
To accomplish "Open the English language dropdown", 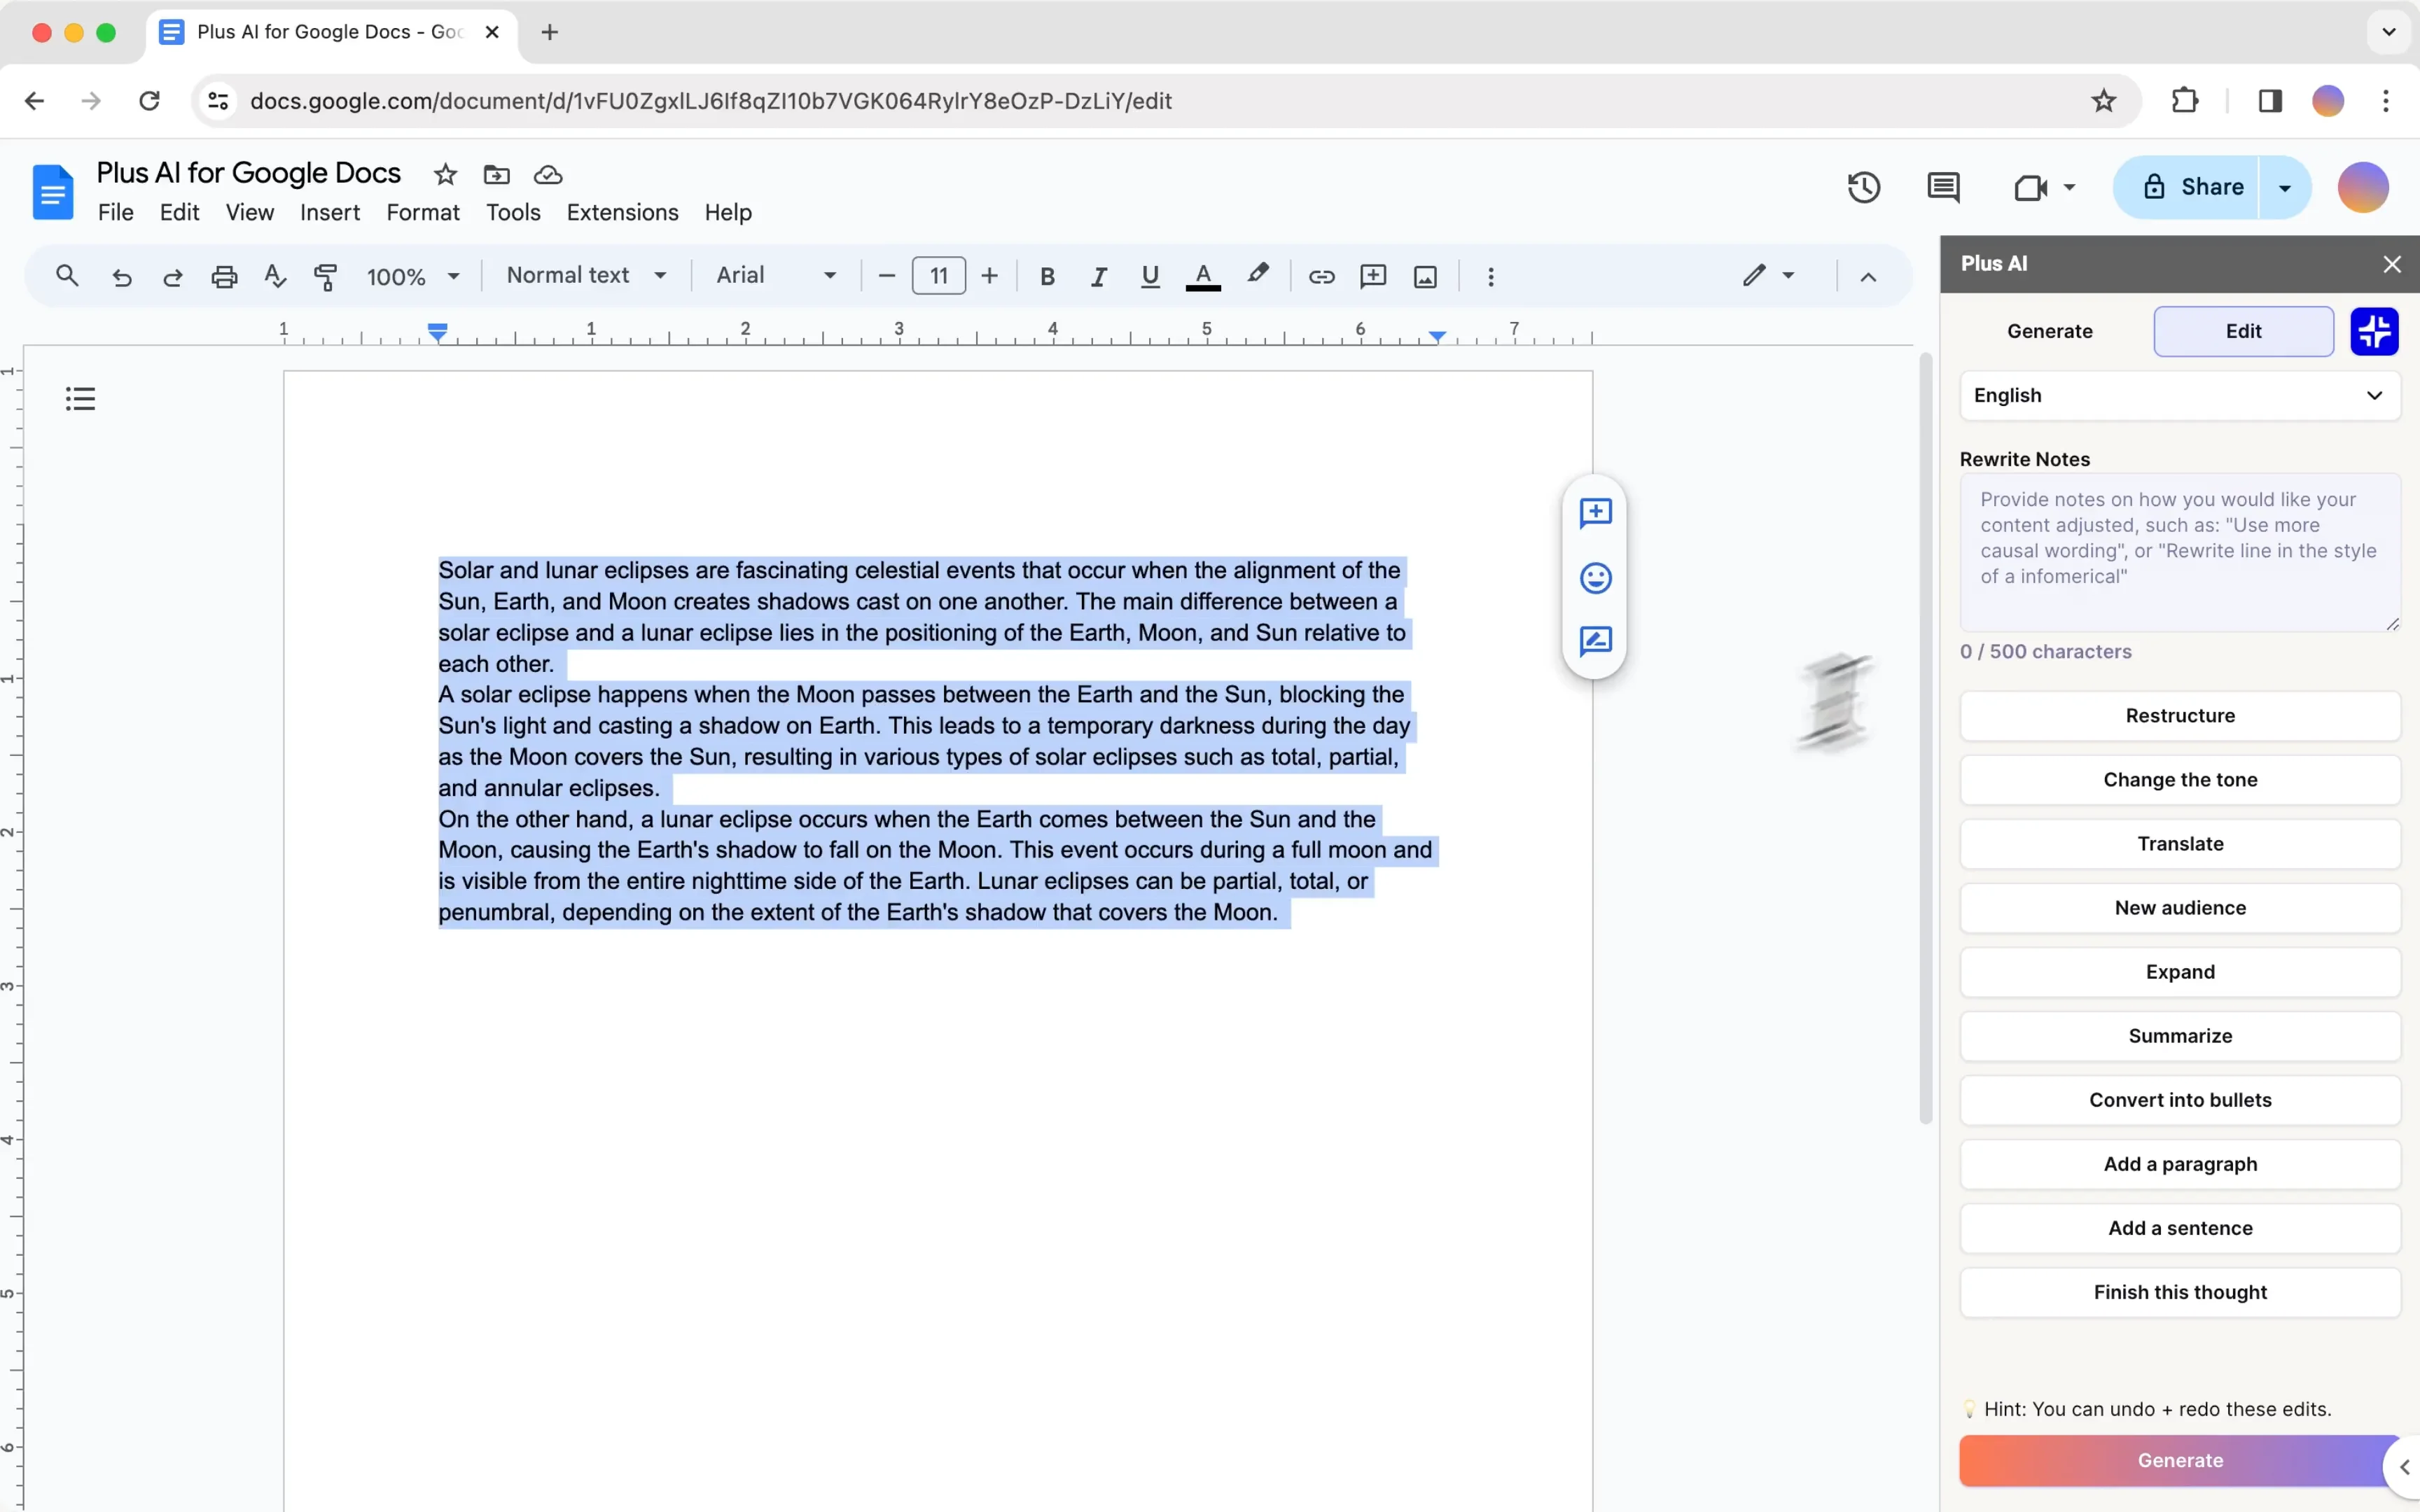I will coord(2179,395).
